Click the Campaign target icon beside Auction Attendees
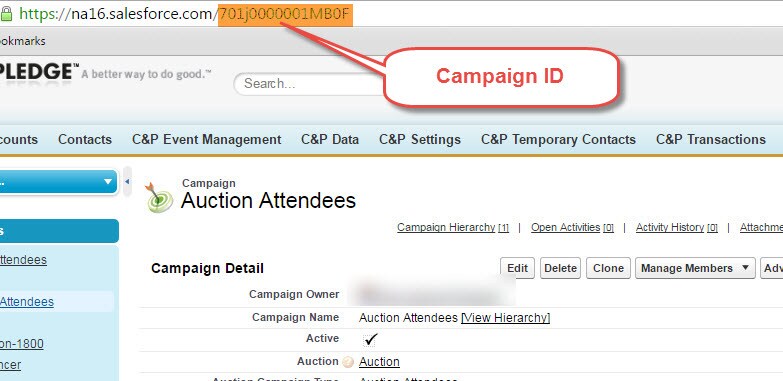This screenshot has height=381, width=783. point(159,197)
